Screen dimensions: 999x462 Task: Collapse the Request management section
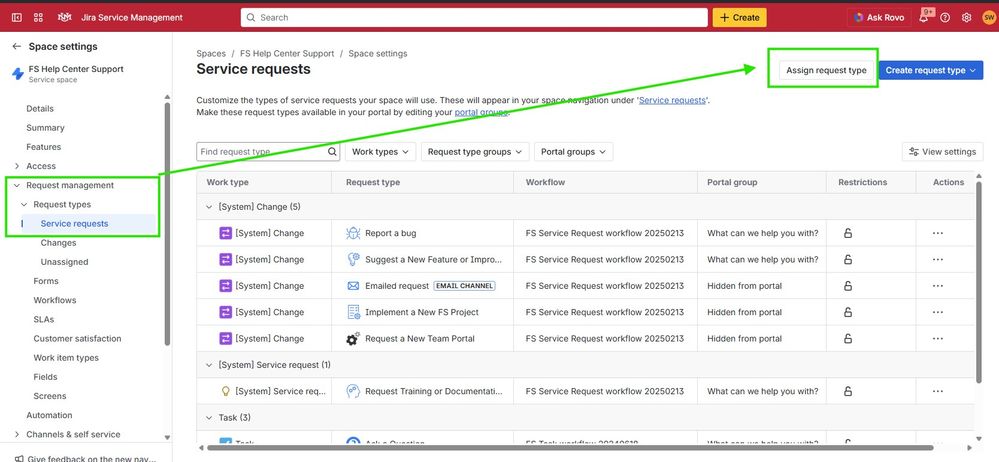(17, 185)
